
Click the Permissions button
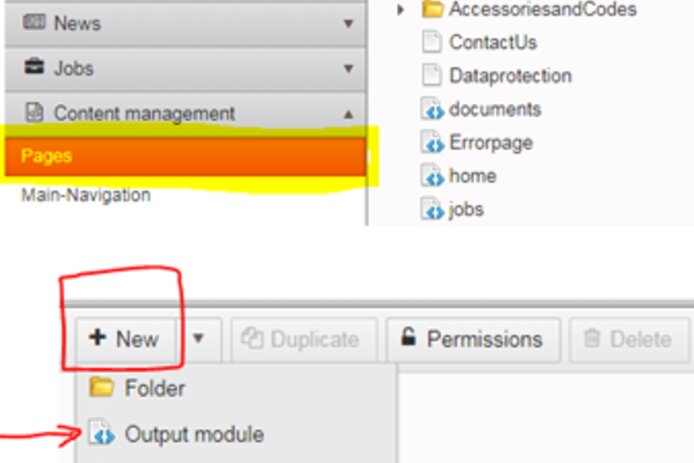(x=474, y=340)
